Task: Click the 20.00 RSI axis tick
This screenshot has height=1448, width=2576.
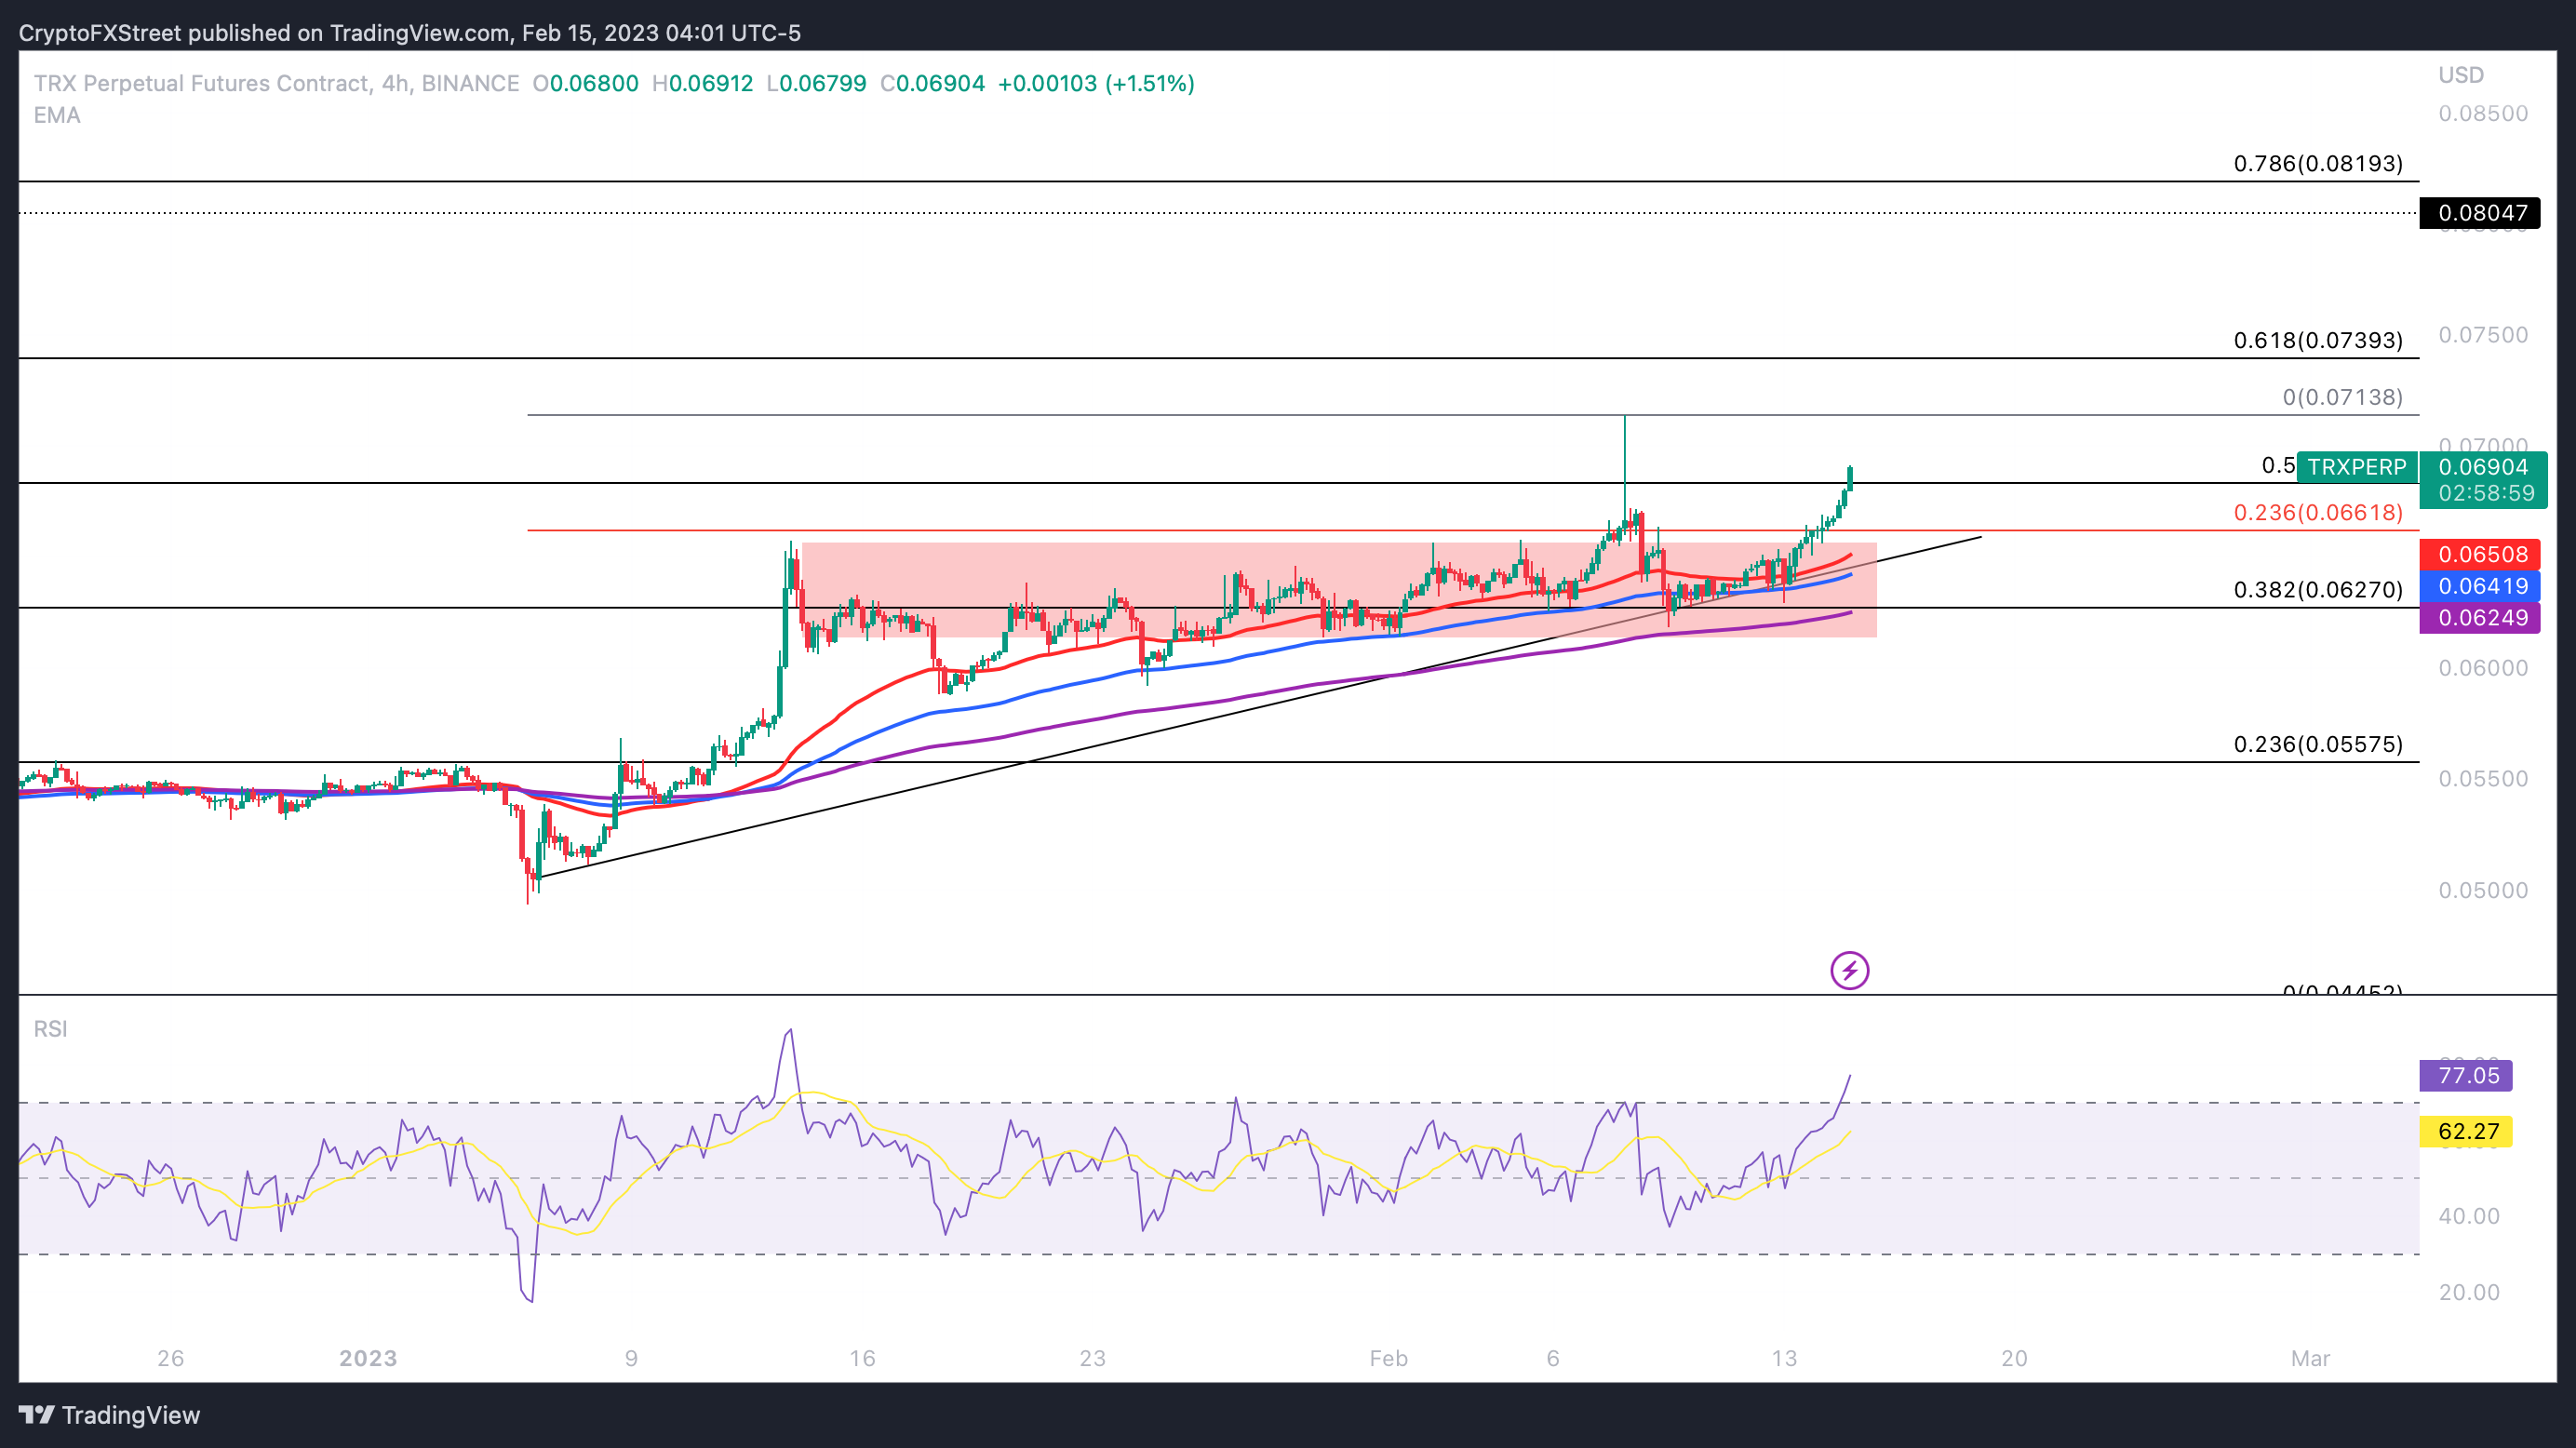Action: (2468, 1292)
